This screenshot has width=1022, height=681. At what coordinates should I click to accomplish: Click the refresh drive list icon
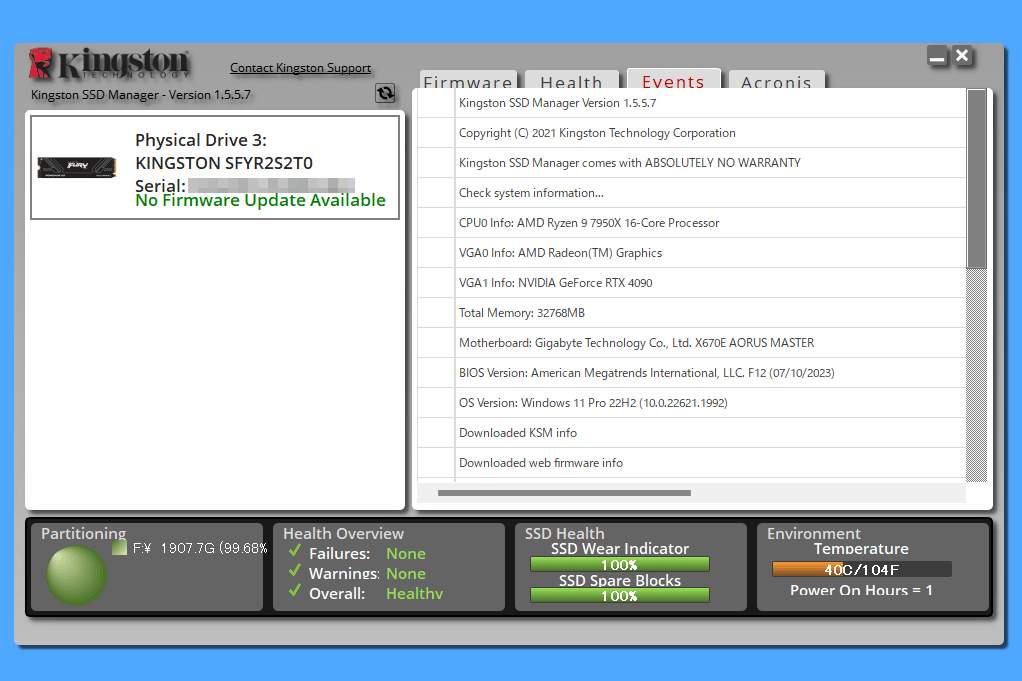385,93
